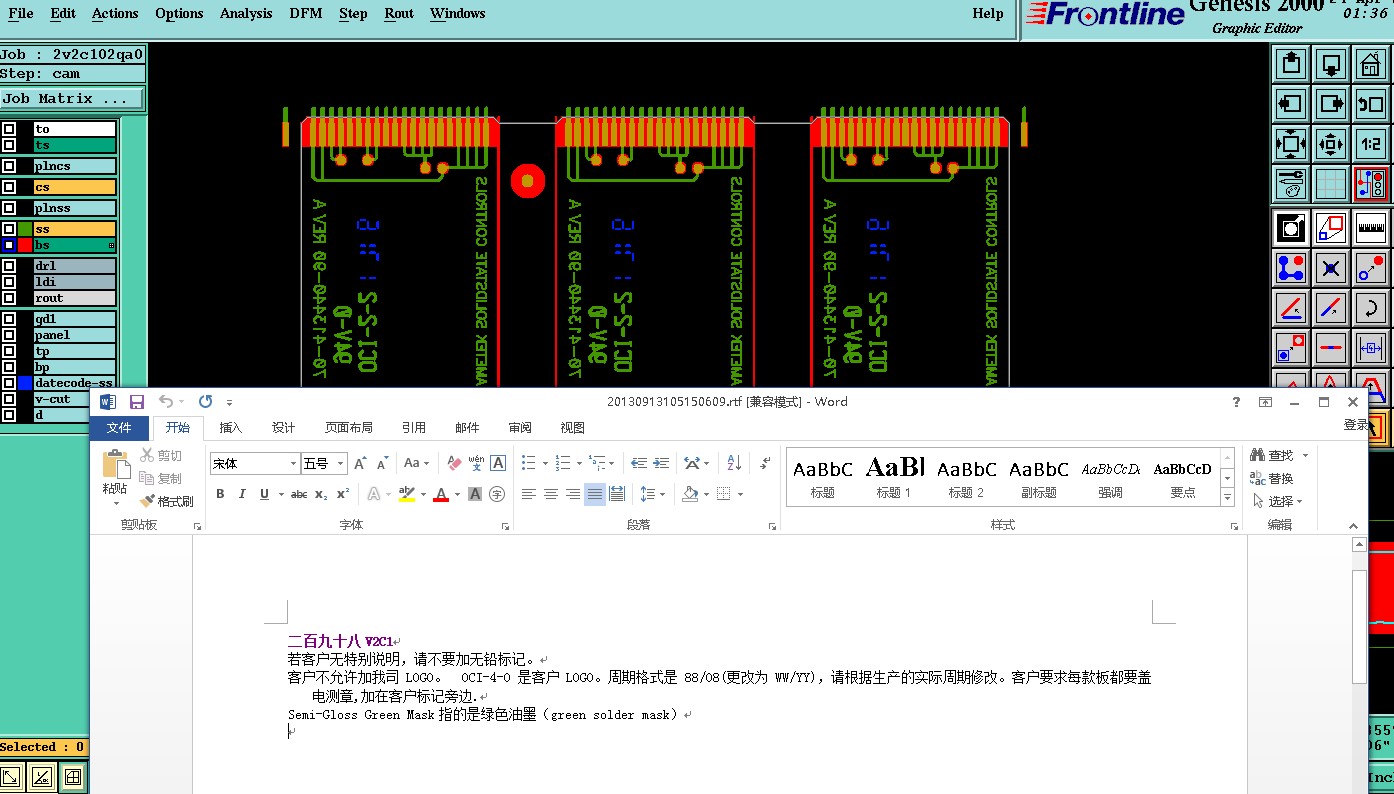
Task: Open the bullets list dropdown arrow
Action: 544,463
